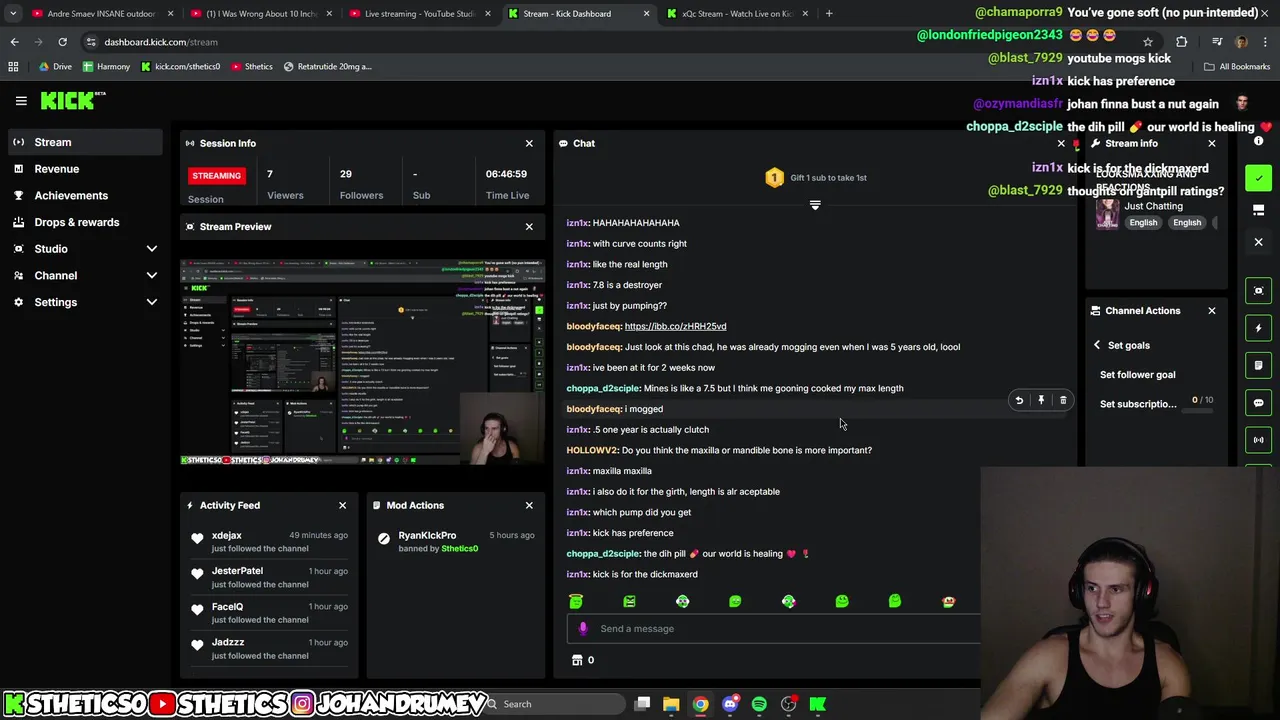Go back using the arrow beside Set goals
1280x720 pixels.
[x=1097, y=345]
